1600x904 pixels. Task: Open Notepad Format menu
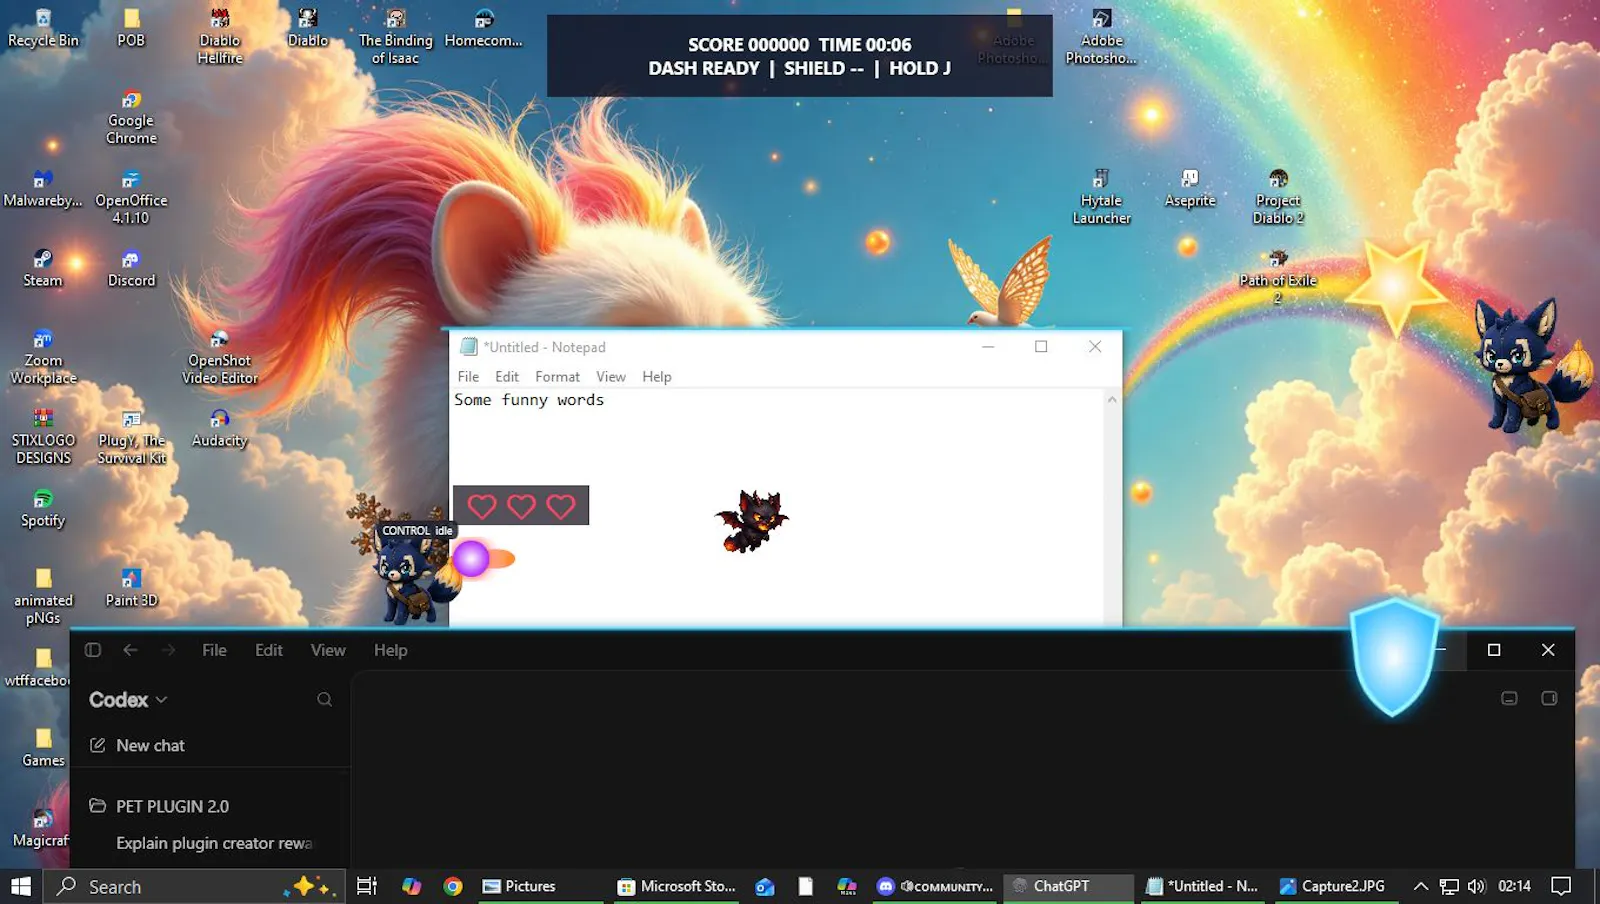pyautogui.click(x=557, y=377)
